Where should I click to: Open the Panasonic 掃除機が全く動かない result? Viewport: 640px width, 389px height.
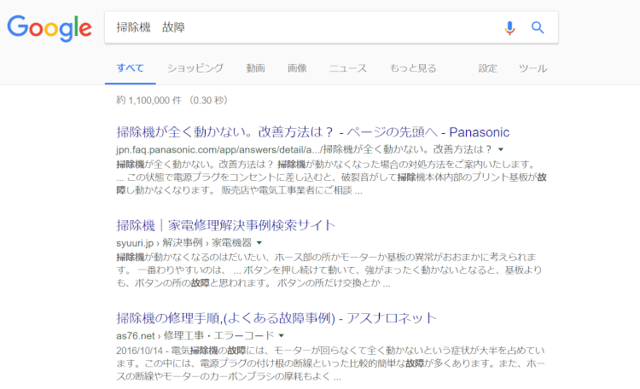[313, 132]
